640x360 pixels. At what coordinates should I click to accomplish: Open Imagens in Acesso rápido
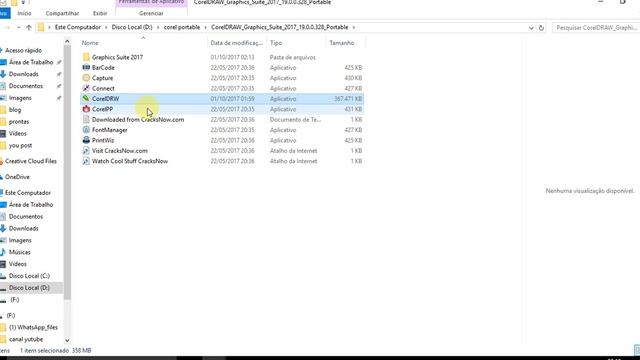(x=20, y=98)
